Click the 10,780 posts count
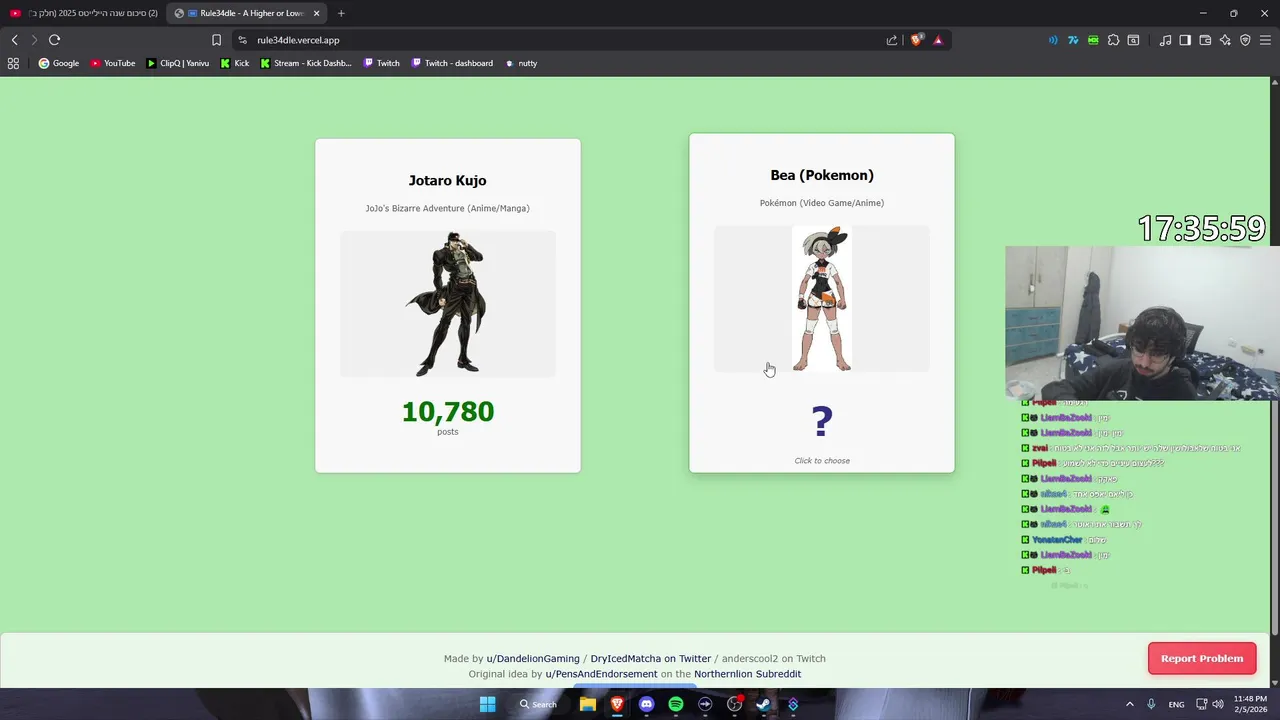The height and width of the screenshot is (720, 1280). [x=448, y=412]
